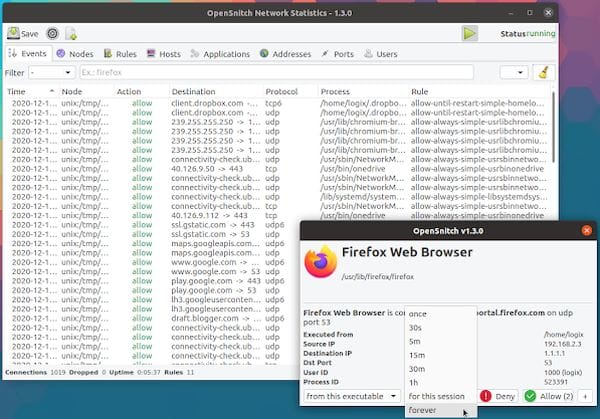Sort by the Destination column header

point(216,91)
